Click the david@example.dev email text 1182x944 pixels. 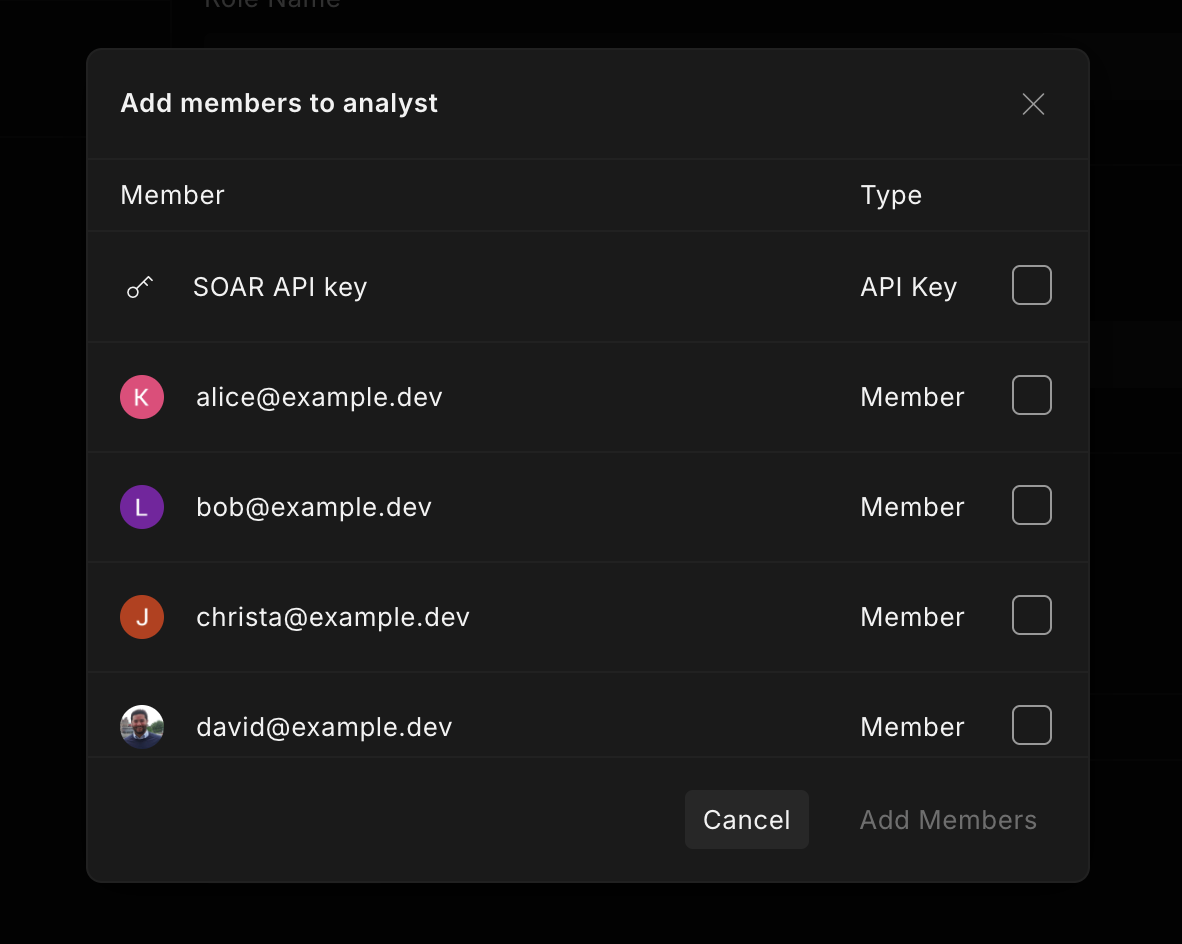[324, 727]
